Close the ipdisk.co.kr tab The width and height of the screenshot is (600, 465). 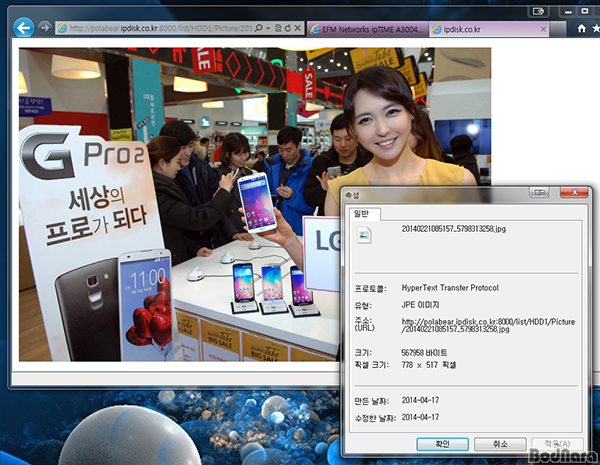(543, 29)
